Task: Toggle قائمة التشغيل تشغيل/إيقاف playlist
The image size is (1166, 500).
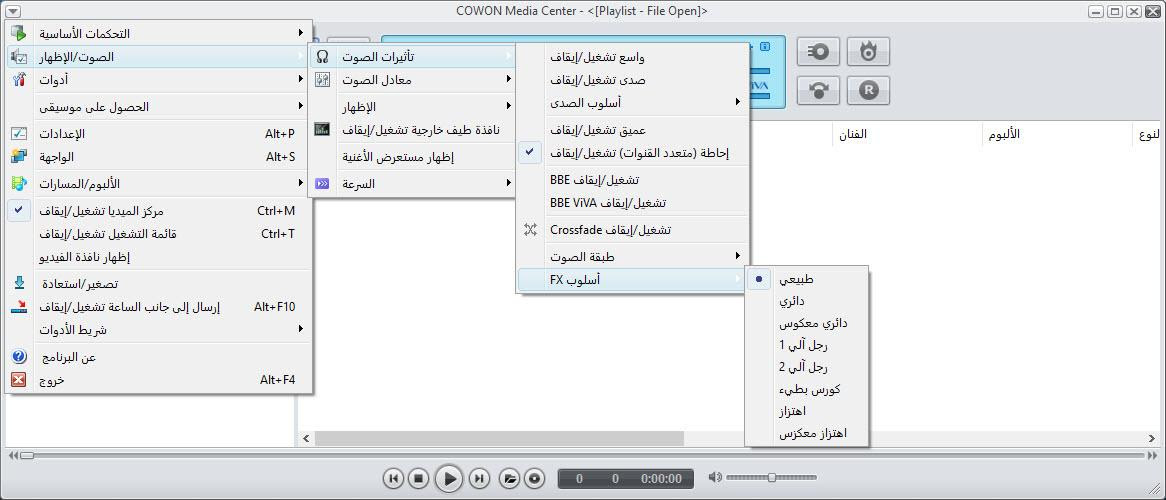Action: pos(158,234)
